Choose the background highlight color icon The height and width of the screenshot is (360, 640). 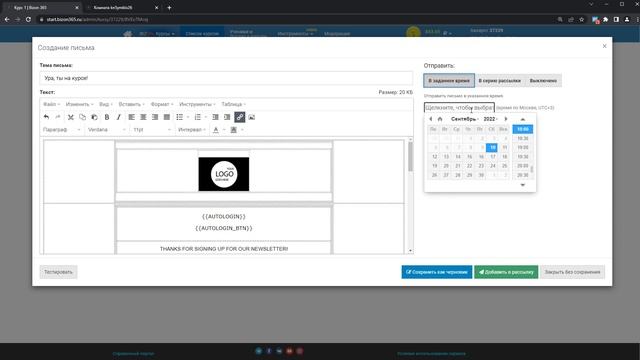pyautogui.click(x=233, y=130)
